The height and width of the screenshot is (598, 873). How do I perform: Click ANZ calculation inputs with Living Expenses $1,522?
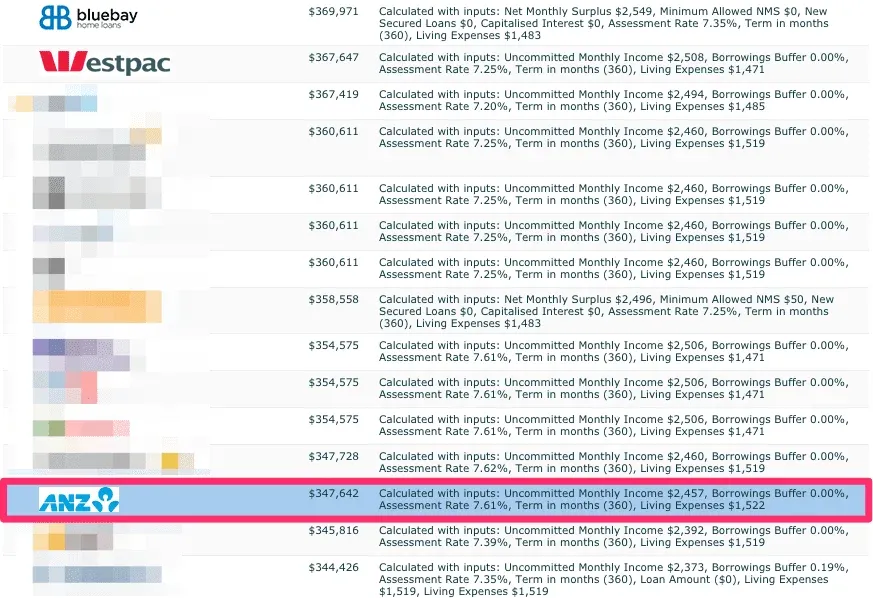pos(614,499)
